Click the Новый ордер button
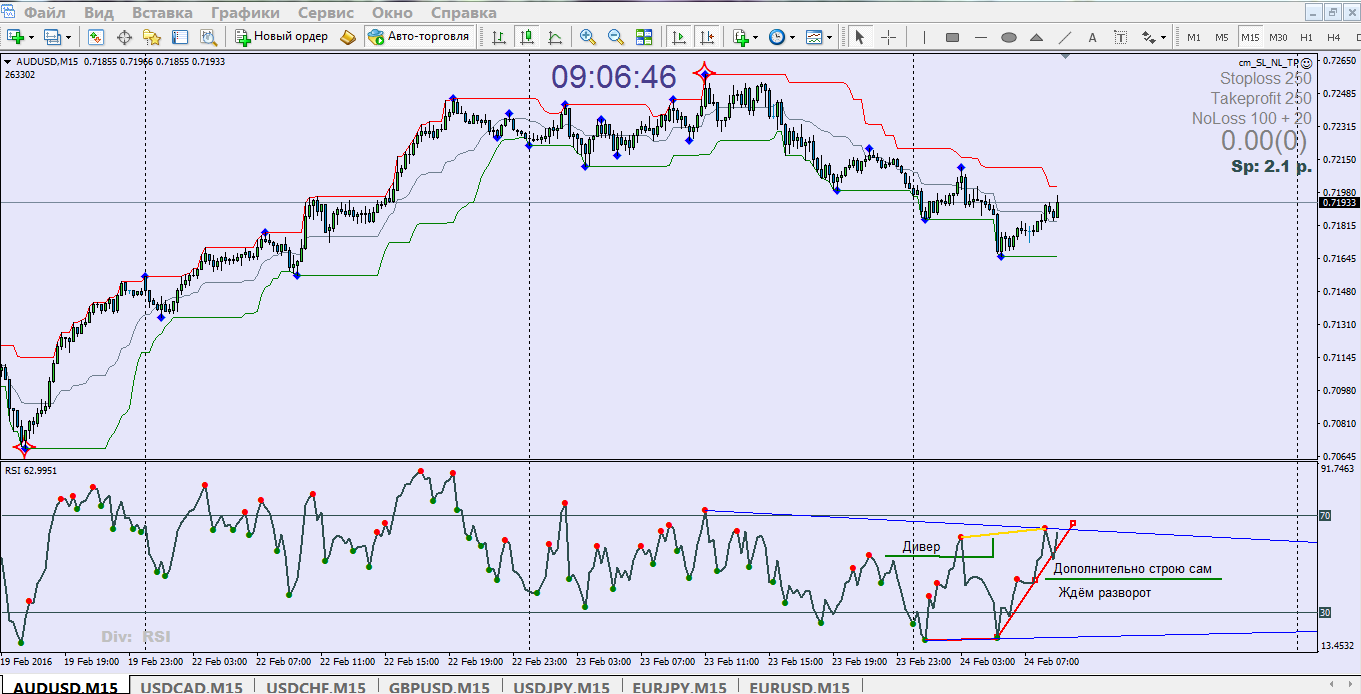The image size is (1361, 694). point(281,37)
